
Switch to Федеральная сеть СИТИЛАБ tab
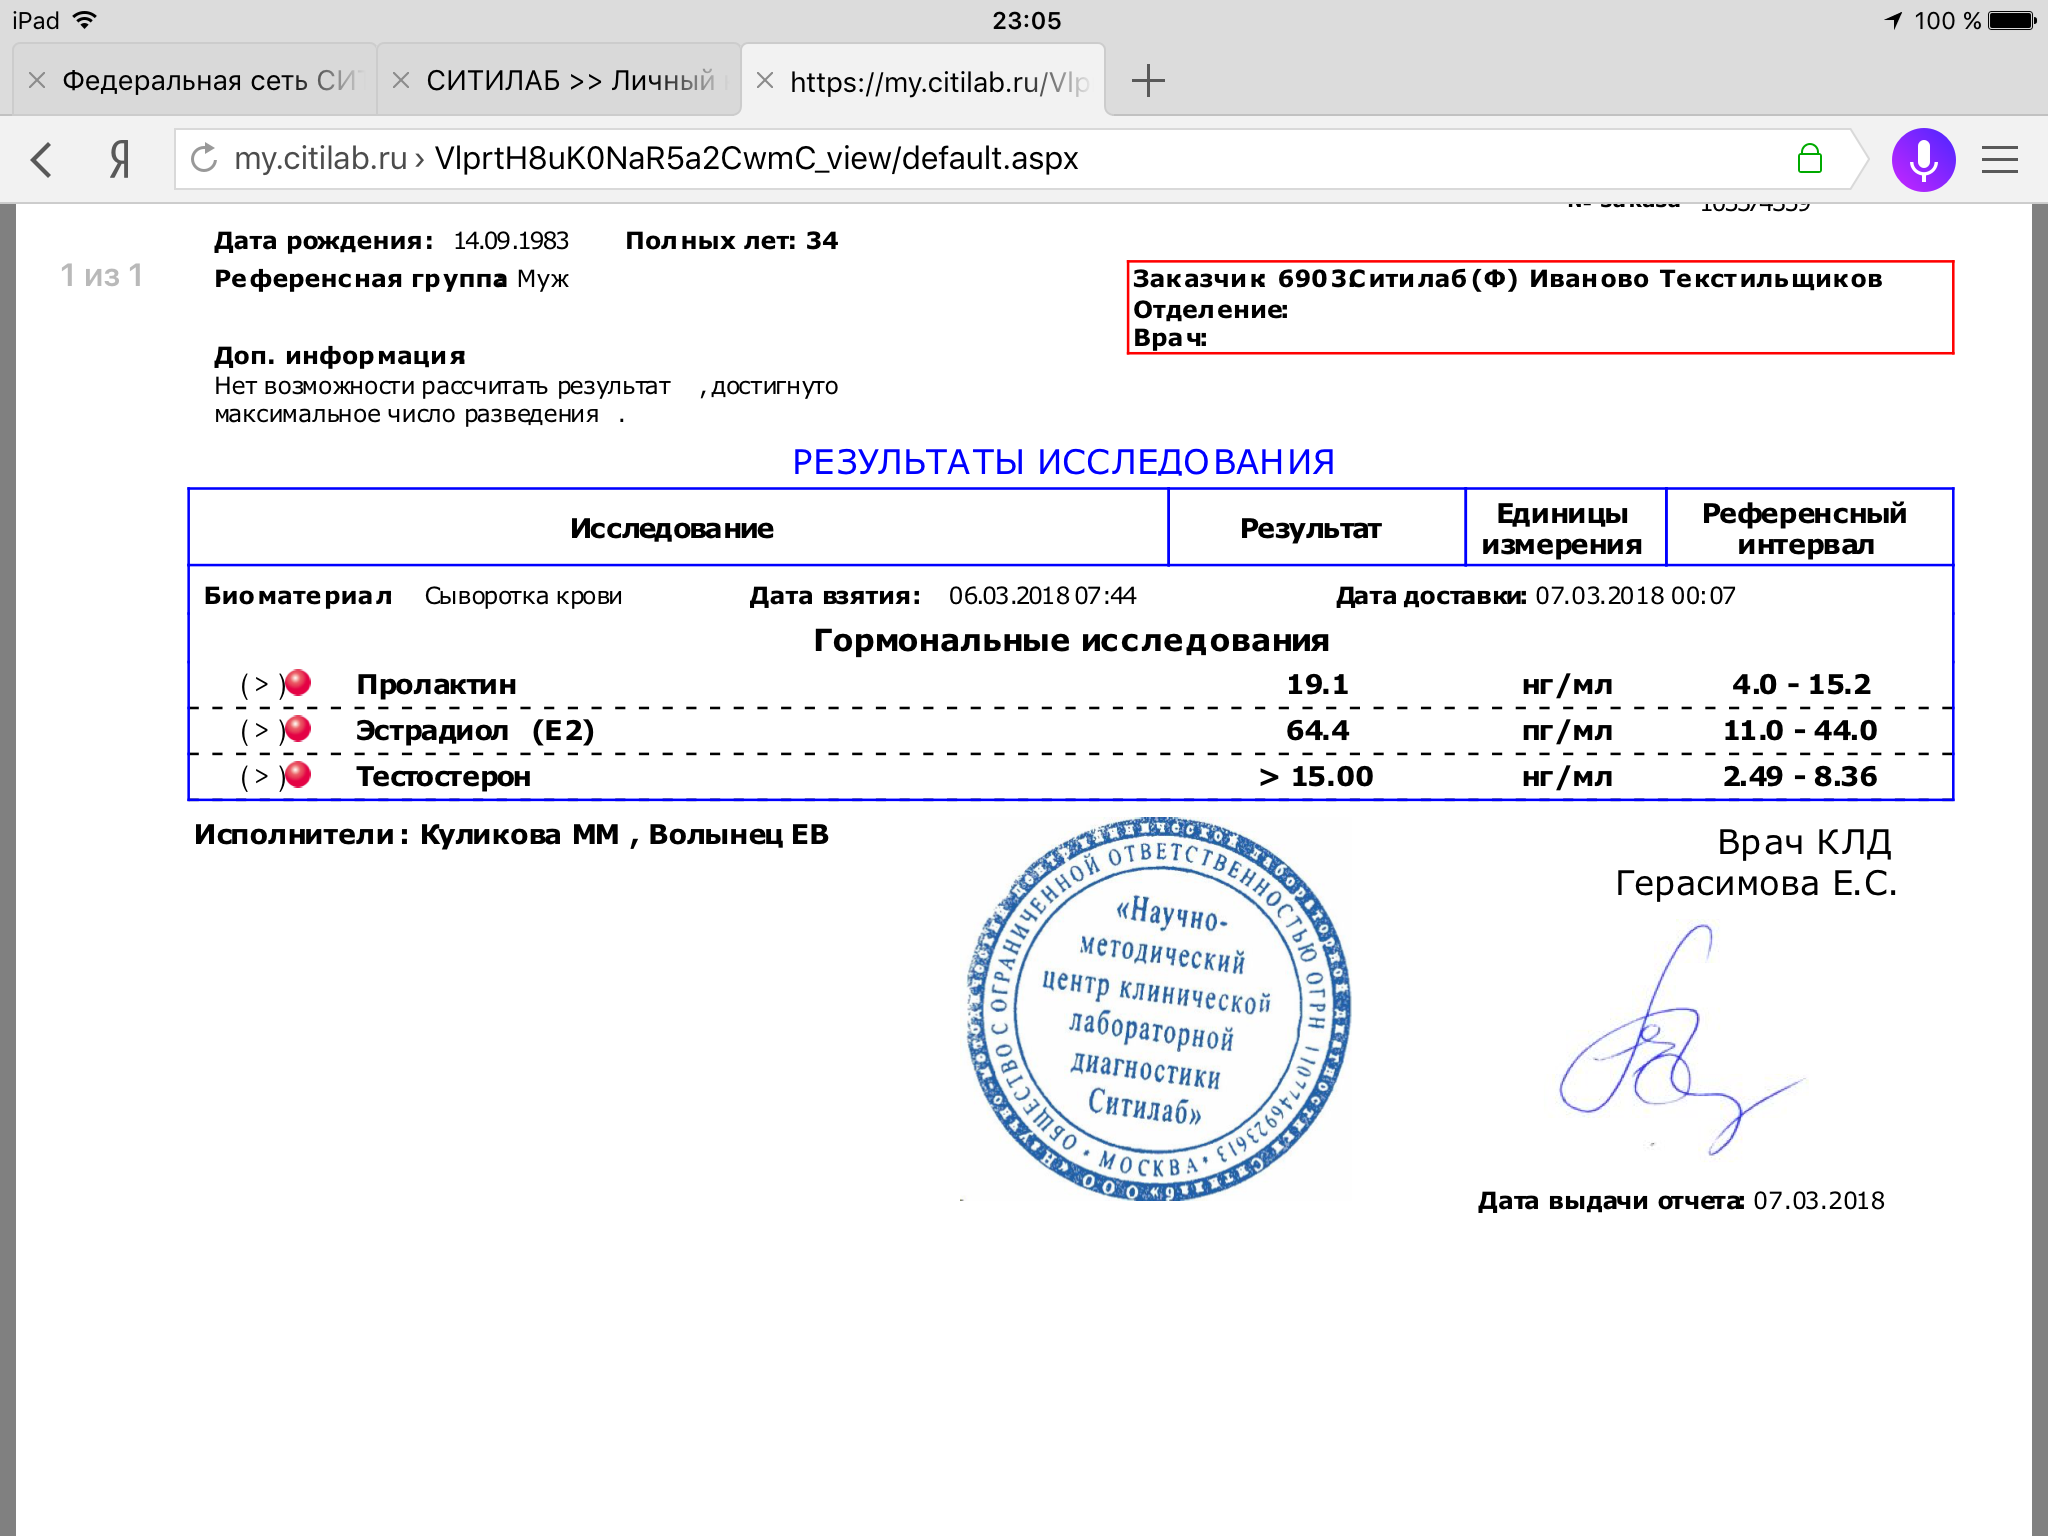coord(208,81)
